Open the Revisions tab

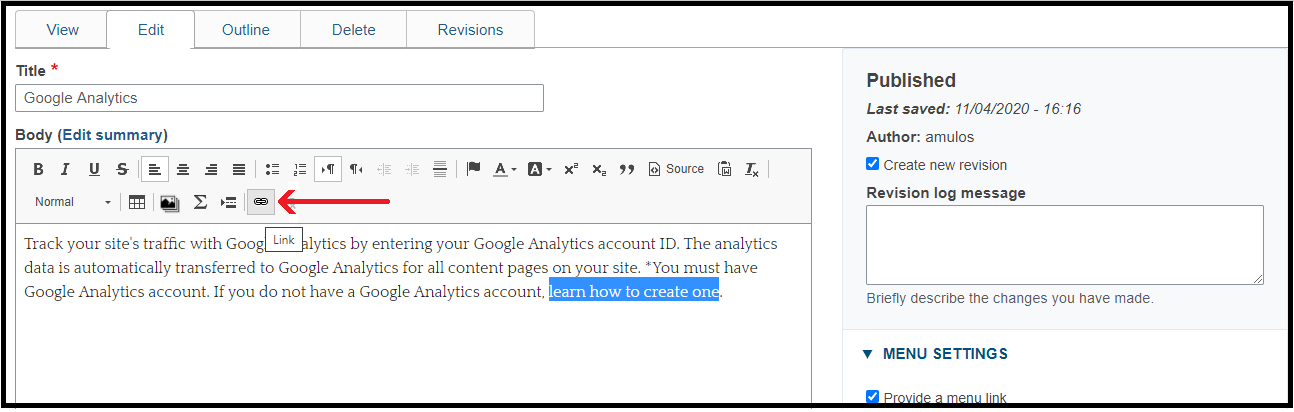tap(470, 30)
